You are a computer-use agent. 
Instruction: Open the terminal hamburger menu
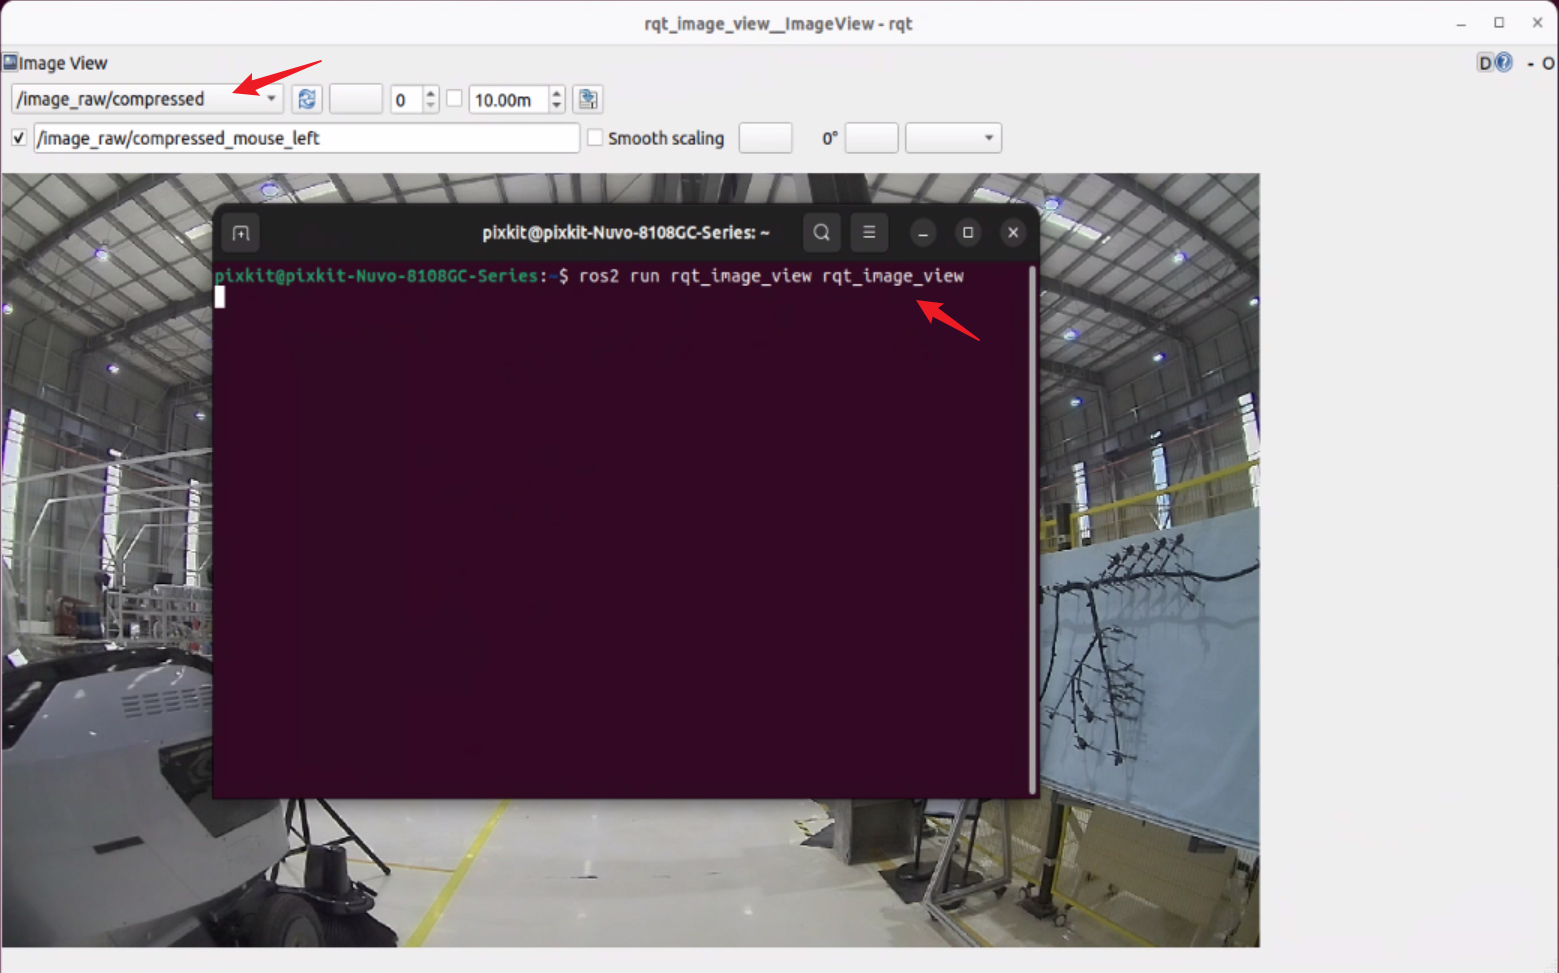coord(869,233)
